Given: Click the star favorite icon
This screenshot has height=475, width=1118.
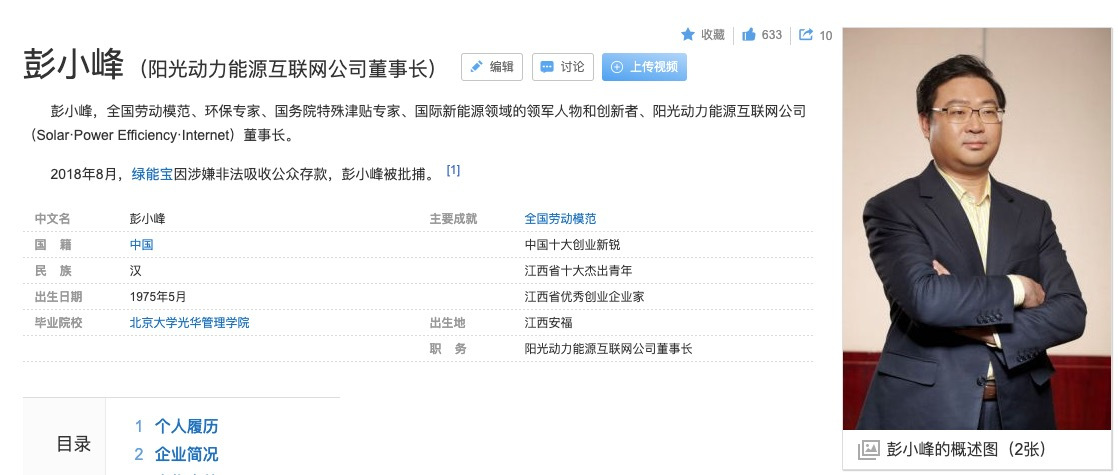Looking at the screenshot, I should pyautogui.click(x=687, y=34).
